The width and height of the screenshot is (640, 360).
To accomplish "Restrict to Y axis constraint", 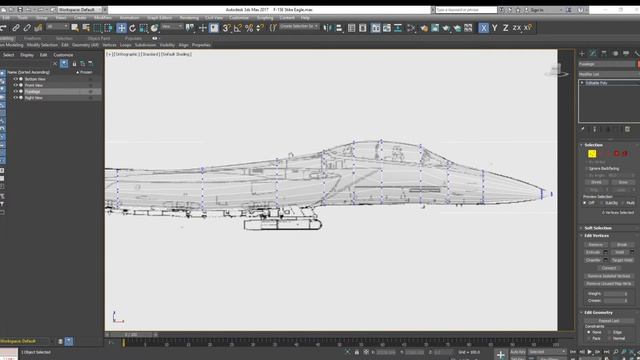I will (x=495, y=28).
